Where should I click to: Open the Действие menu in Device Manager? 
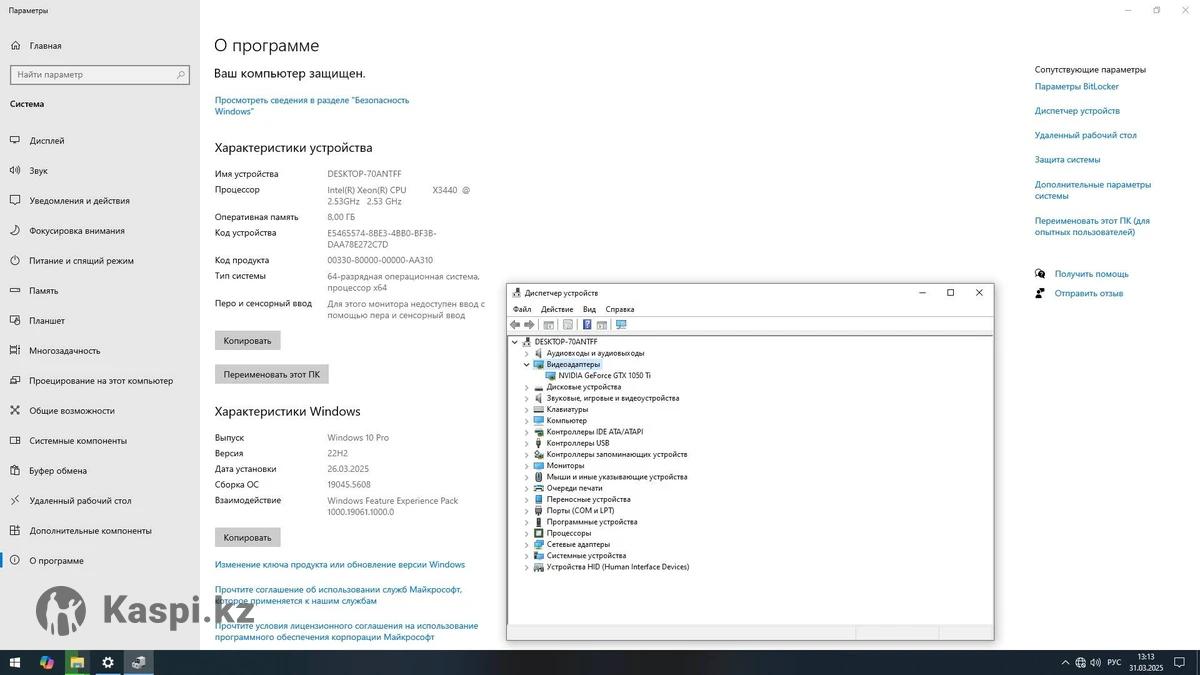[x=557, y=310]
